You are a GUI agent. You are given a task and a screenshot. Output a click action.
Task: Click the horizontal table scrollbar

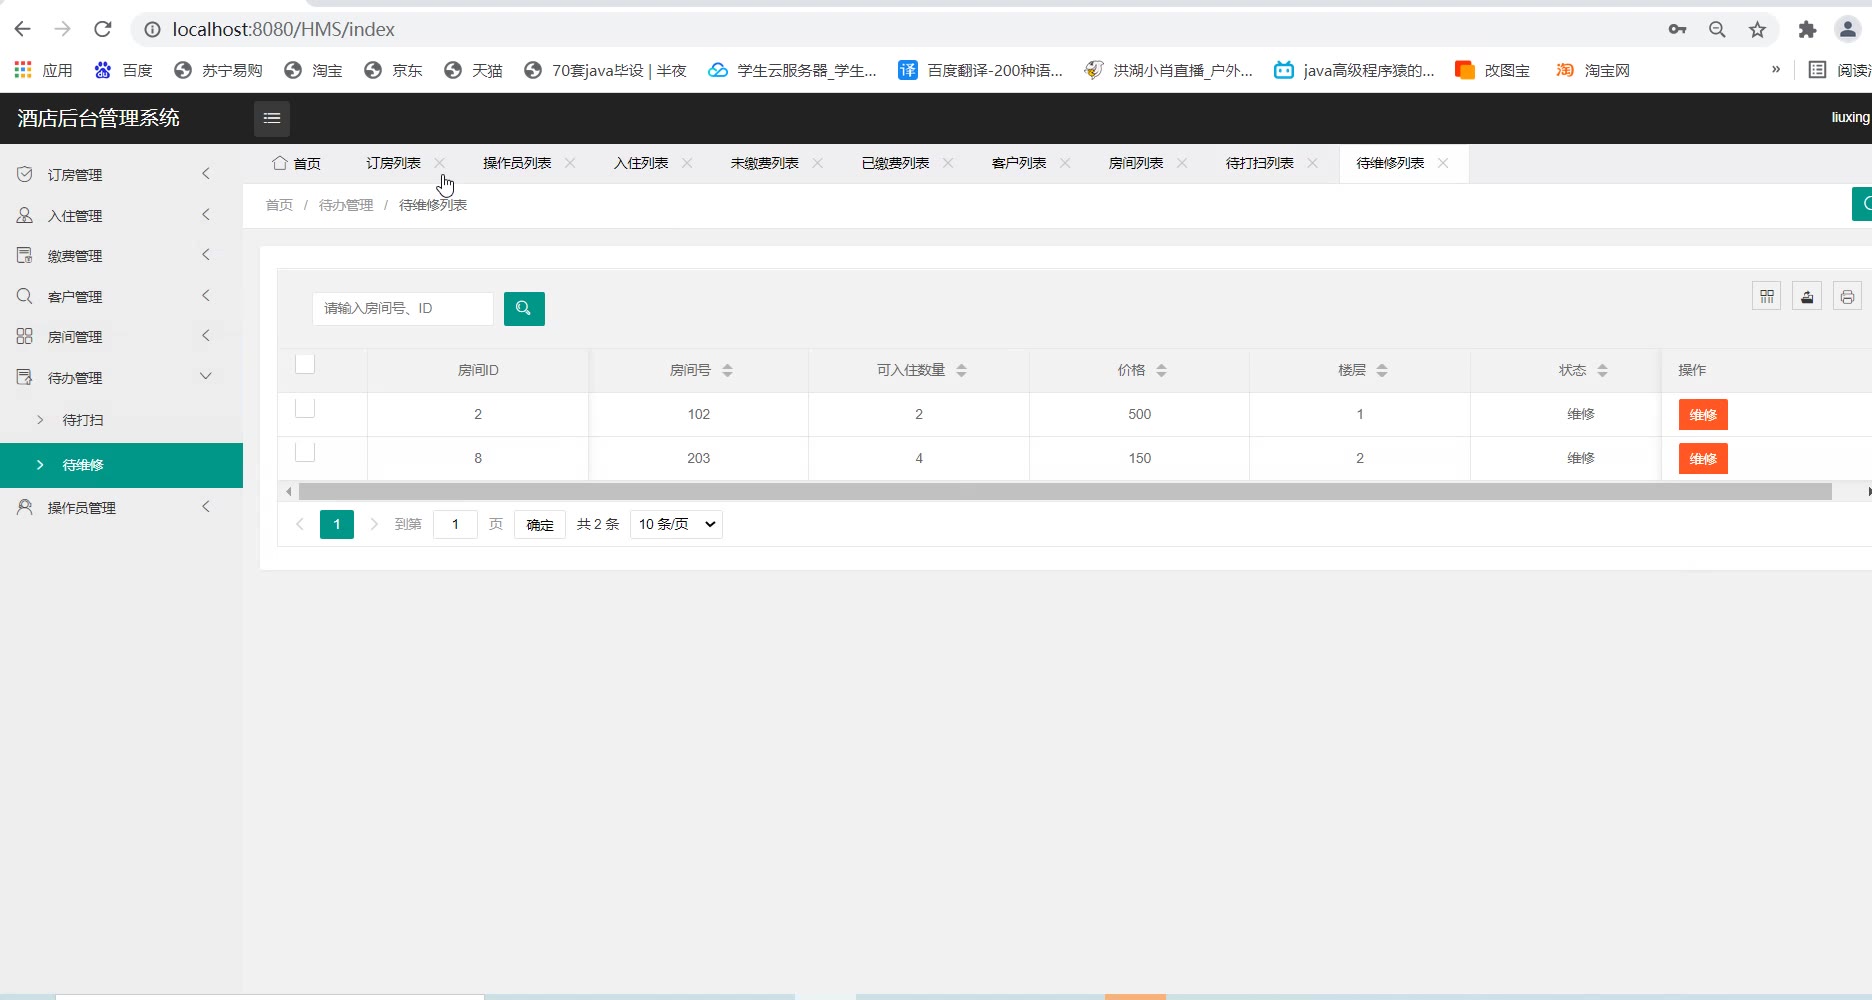point(1065,491)
